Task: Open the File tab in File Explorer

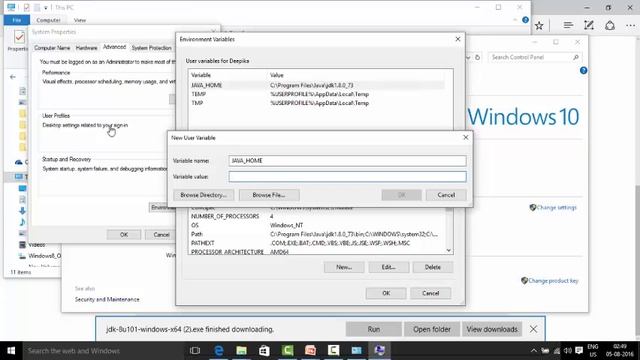Action: click(x=17, y=20)
